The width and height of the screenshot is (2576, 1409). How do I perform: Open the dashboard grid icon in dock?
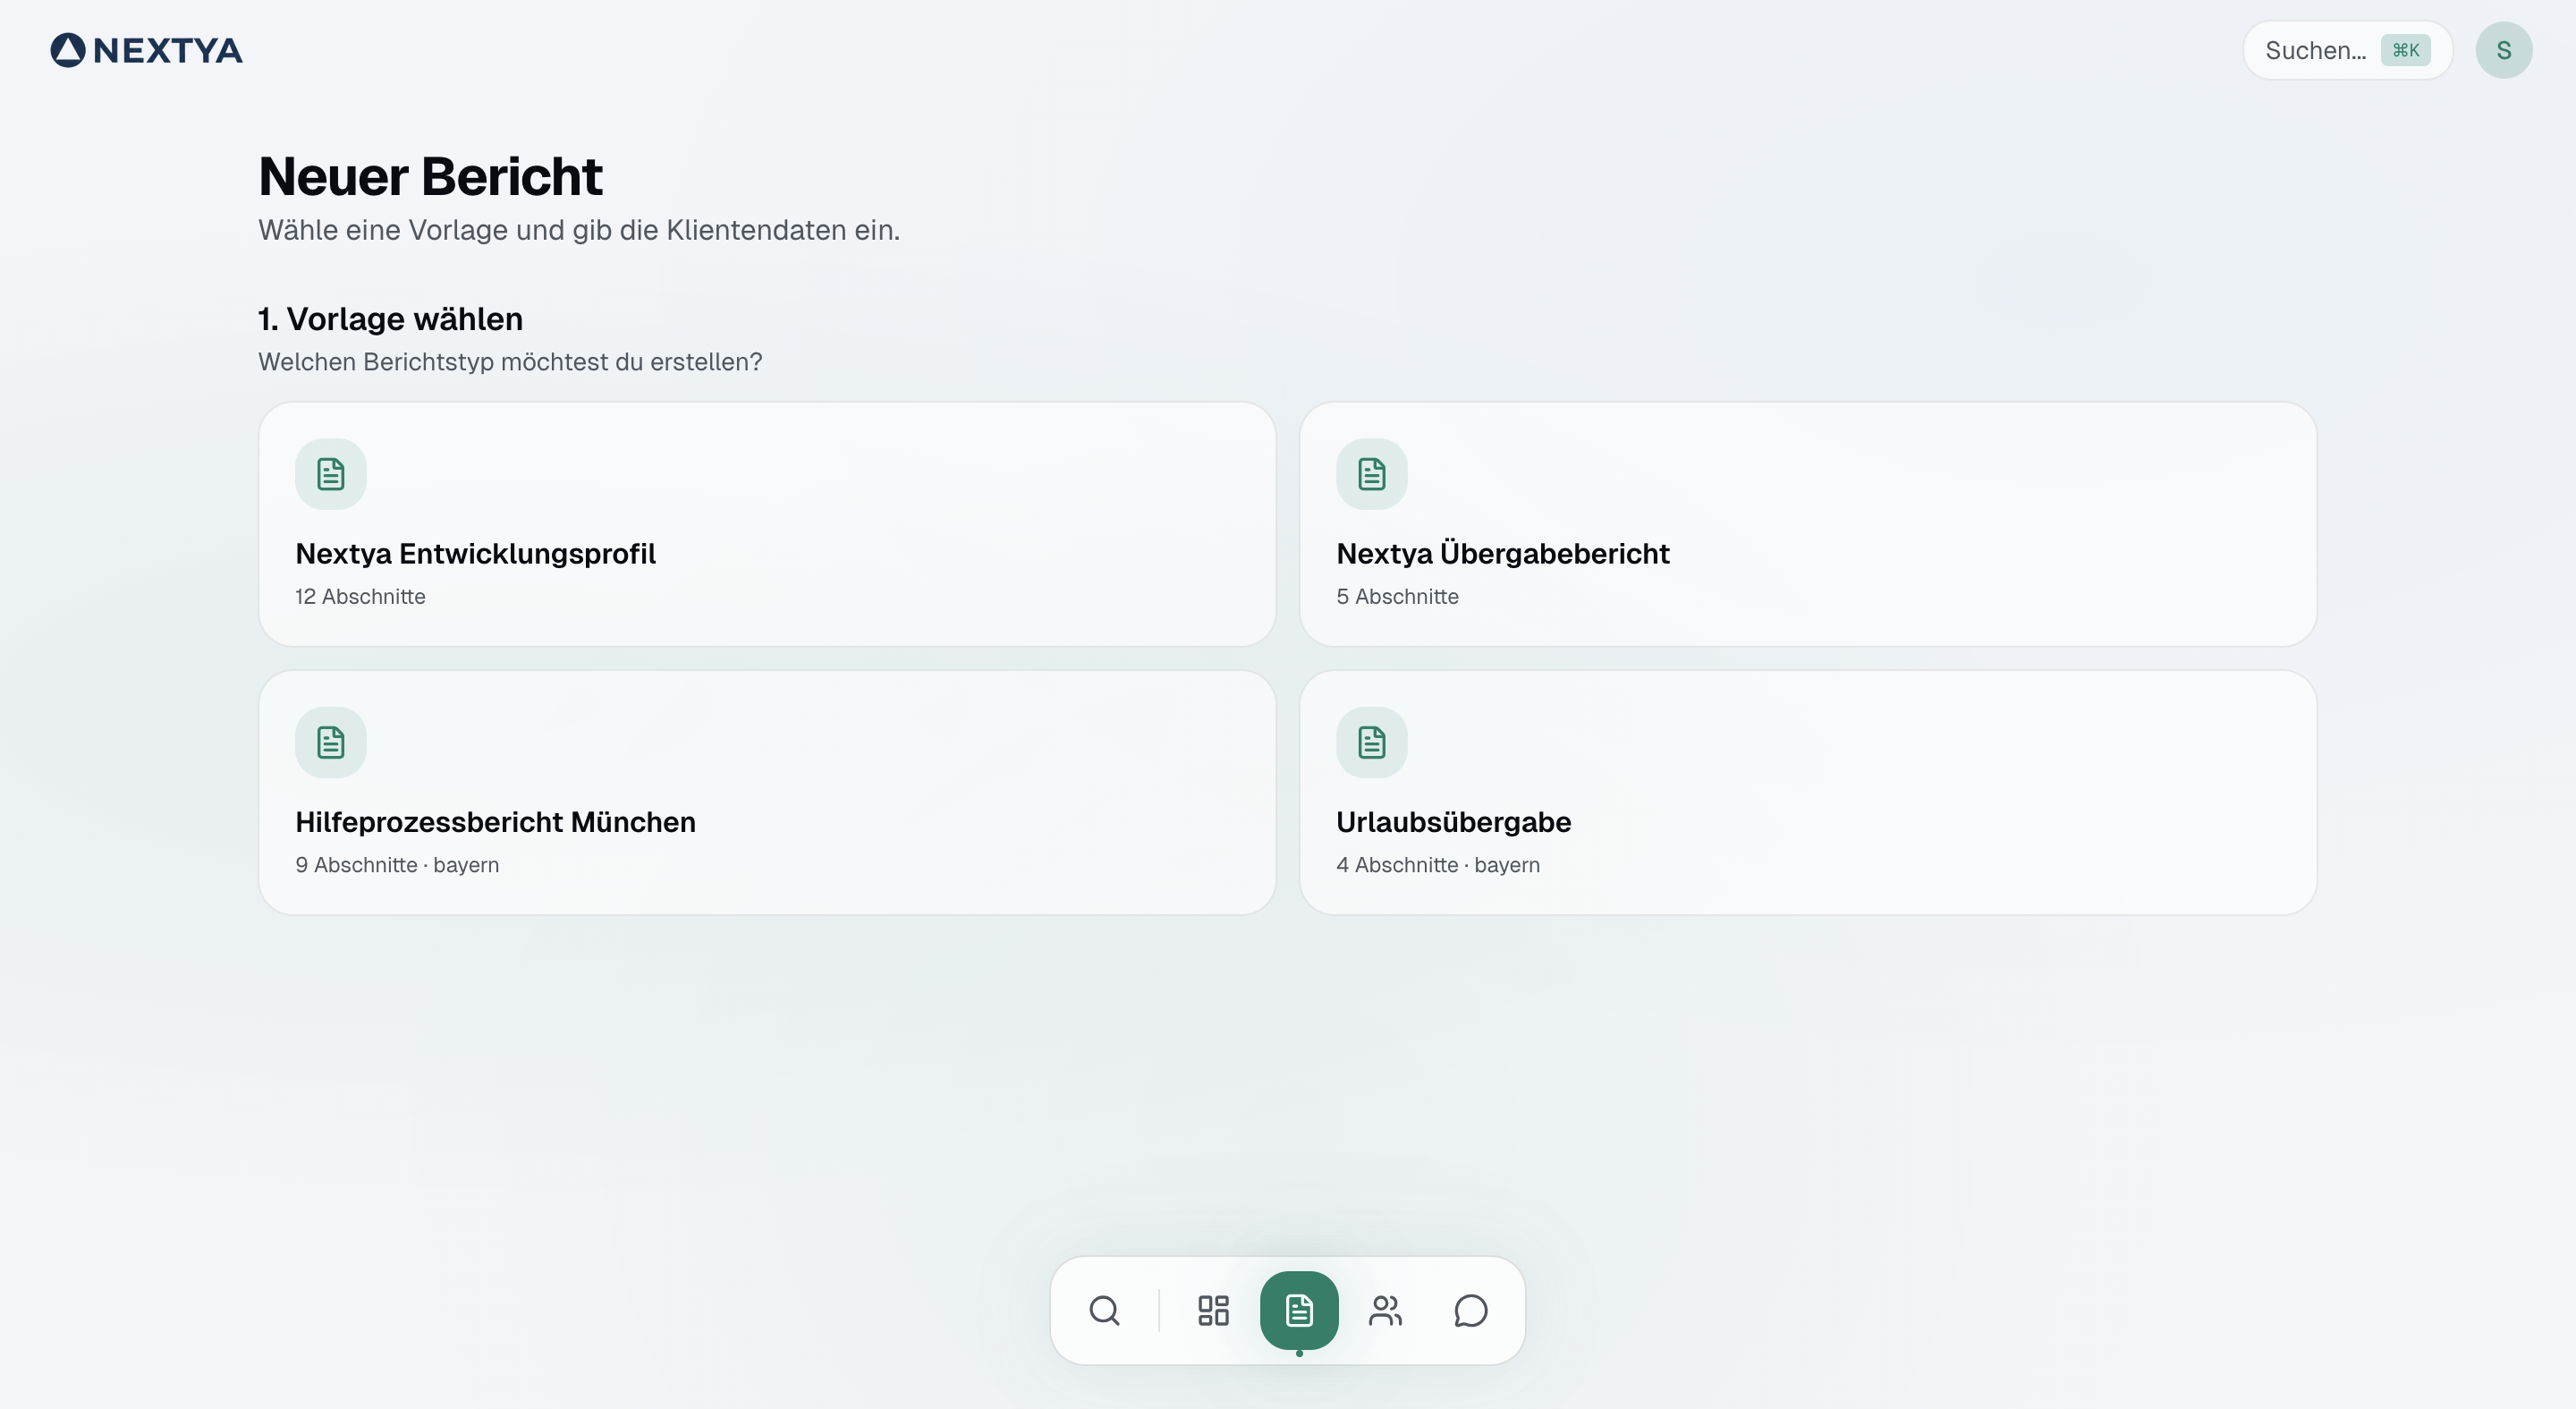click(x=1213, y=1310)
